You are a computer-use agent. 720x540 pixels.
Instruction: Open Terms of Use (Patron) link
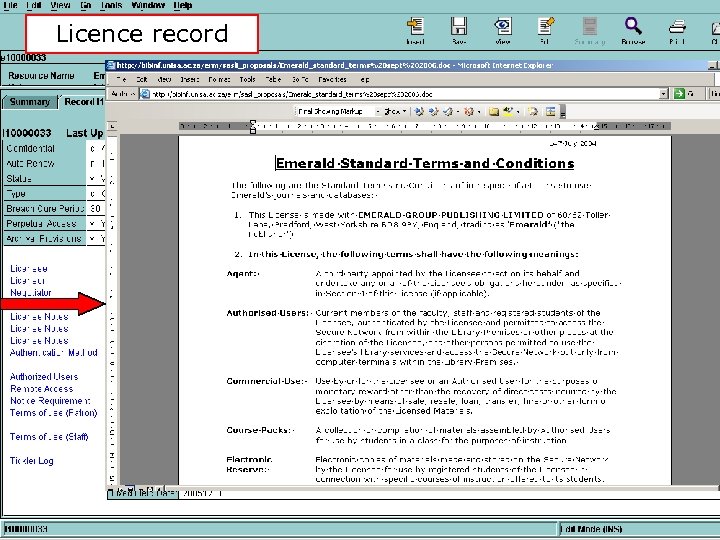53,412
